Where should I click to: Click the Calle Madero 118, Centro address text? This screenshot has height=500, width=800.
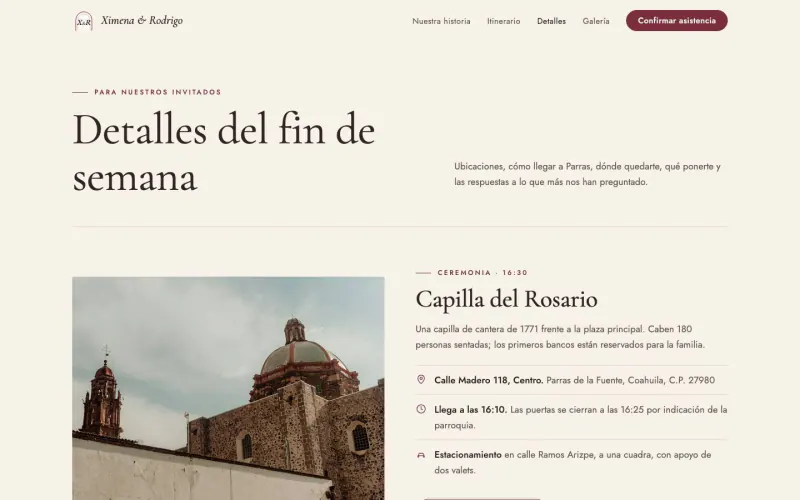coord(489,380)
